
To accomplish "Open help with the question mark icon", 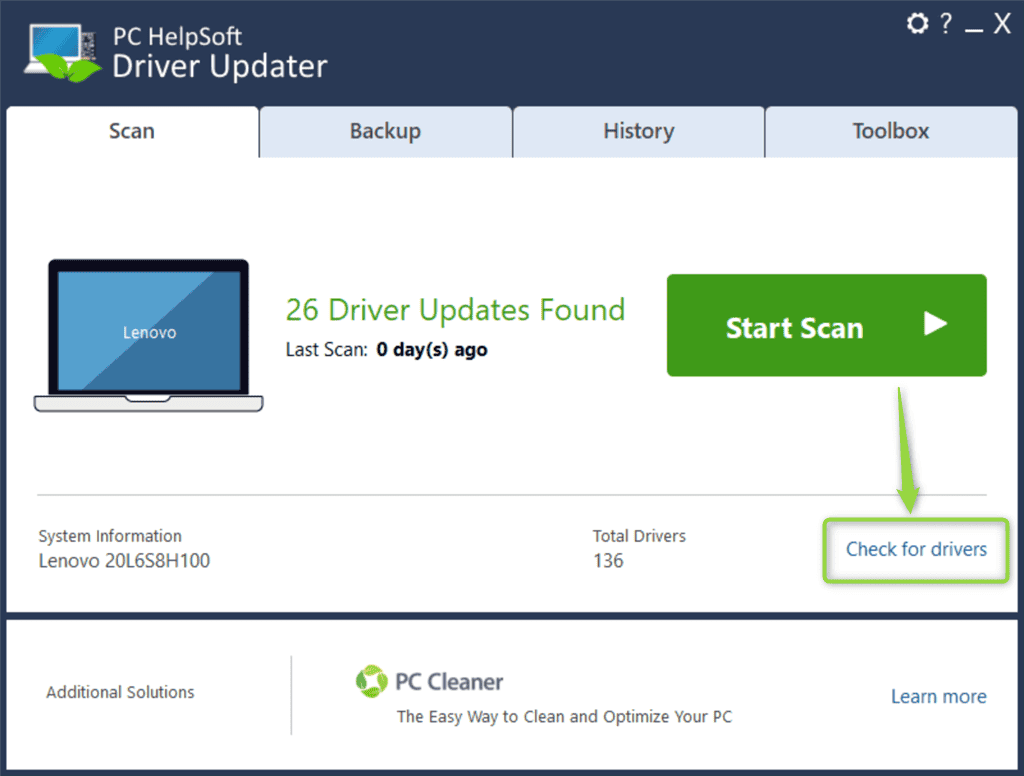I will pos(946,24).
